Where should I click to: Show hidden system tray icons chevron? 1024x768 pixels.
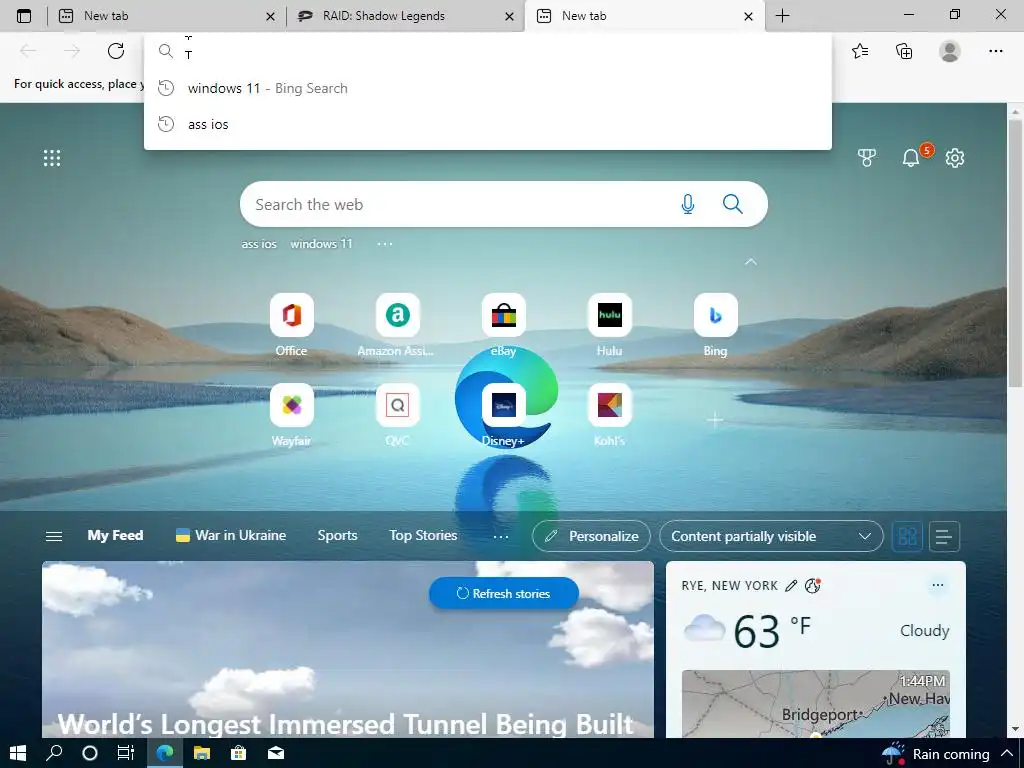1006,753
